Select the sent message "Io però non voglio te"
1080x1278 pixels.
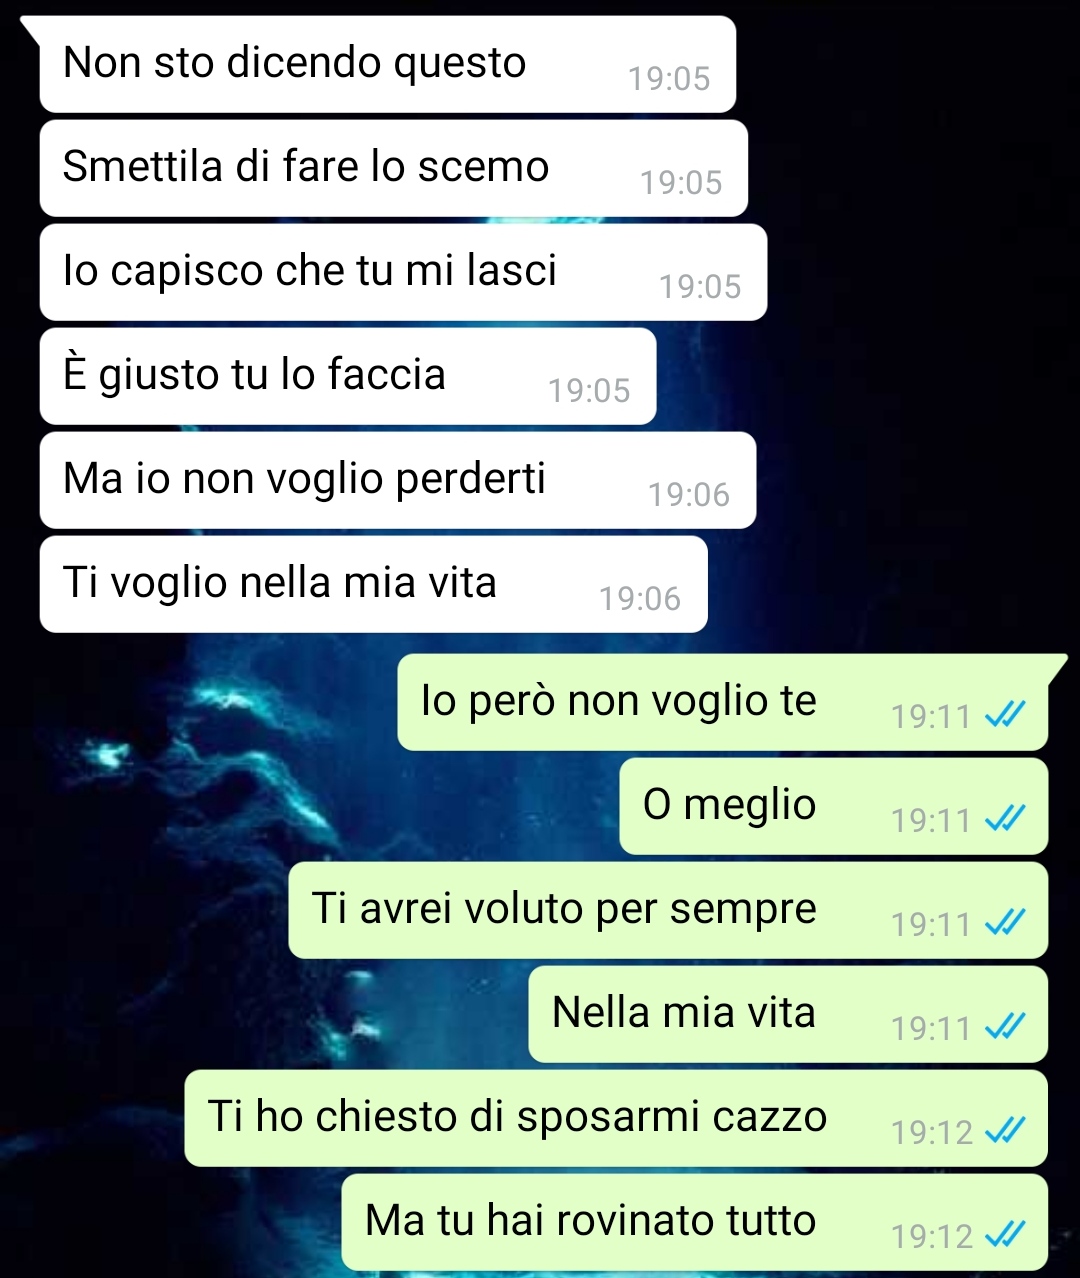pos(723,702)
